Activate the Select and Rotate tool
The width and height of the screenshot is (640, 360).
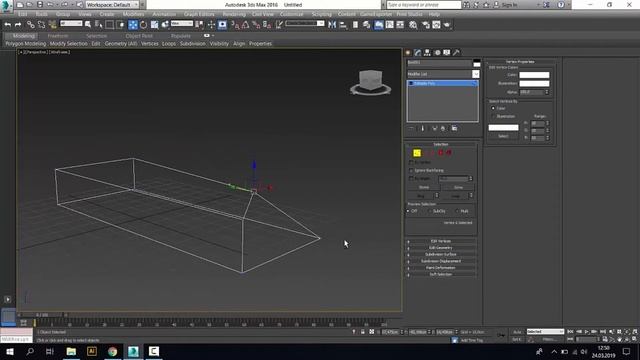(x=144, y=25)
